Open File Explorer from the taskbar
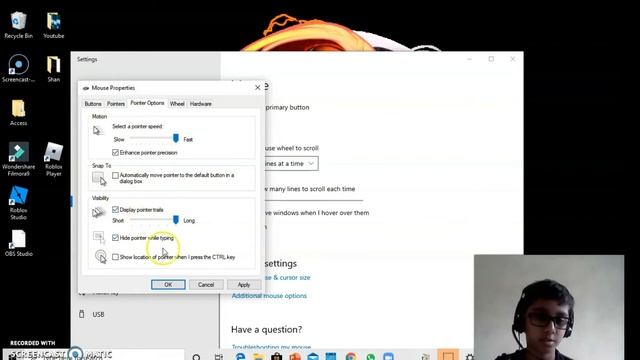640x360 pixels. point(258,357)
